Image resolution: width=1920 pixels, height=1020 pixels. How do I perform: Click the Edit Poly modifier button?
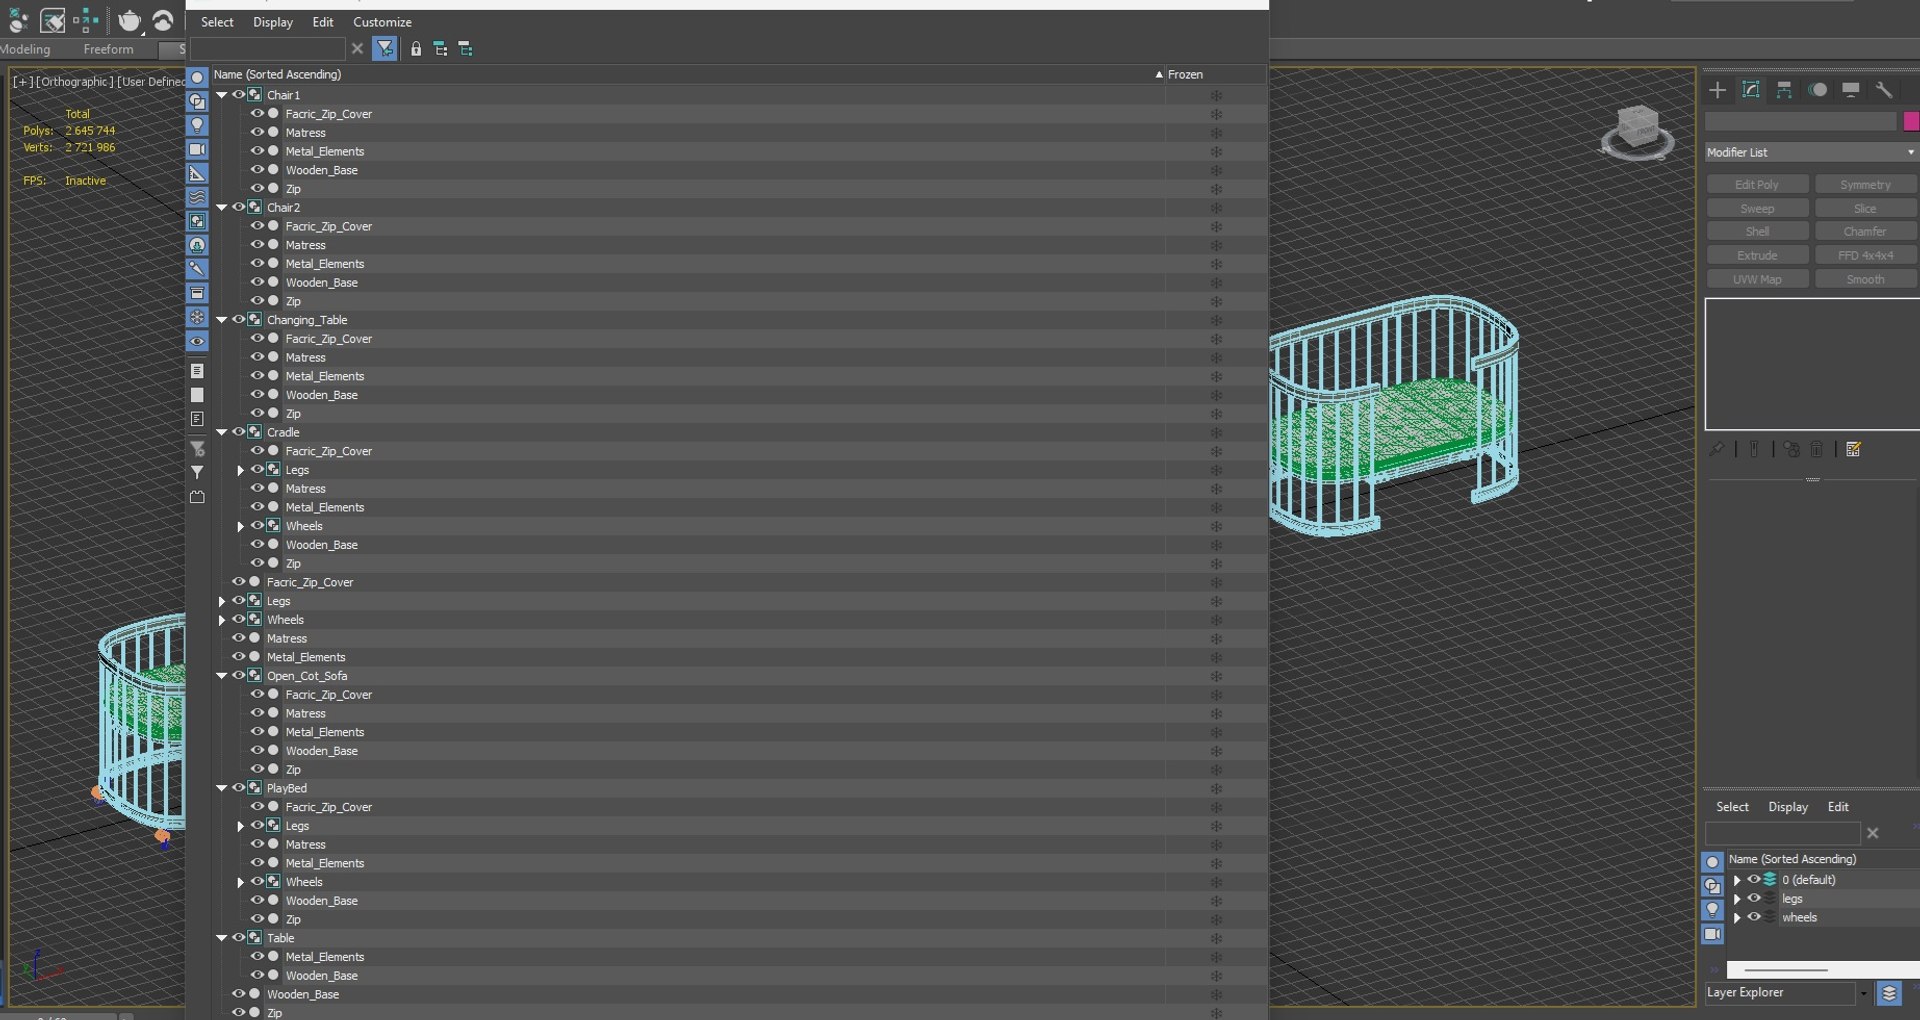point(1757,185)
